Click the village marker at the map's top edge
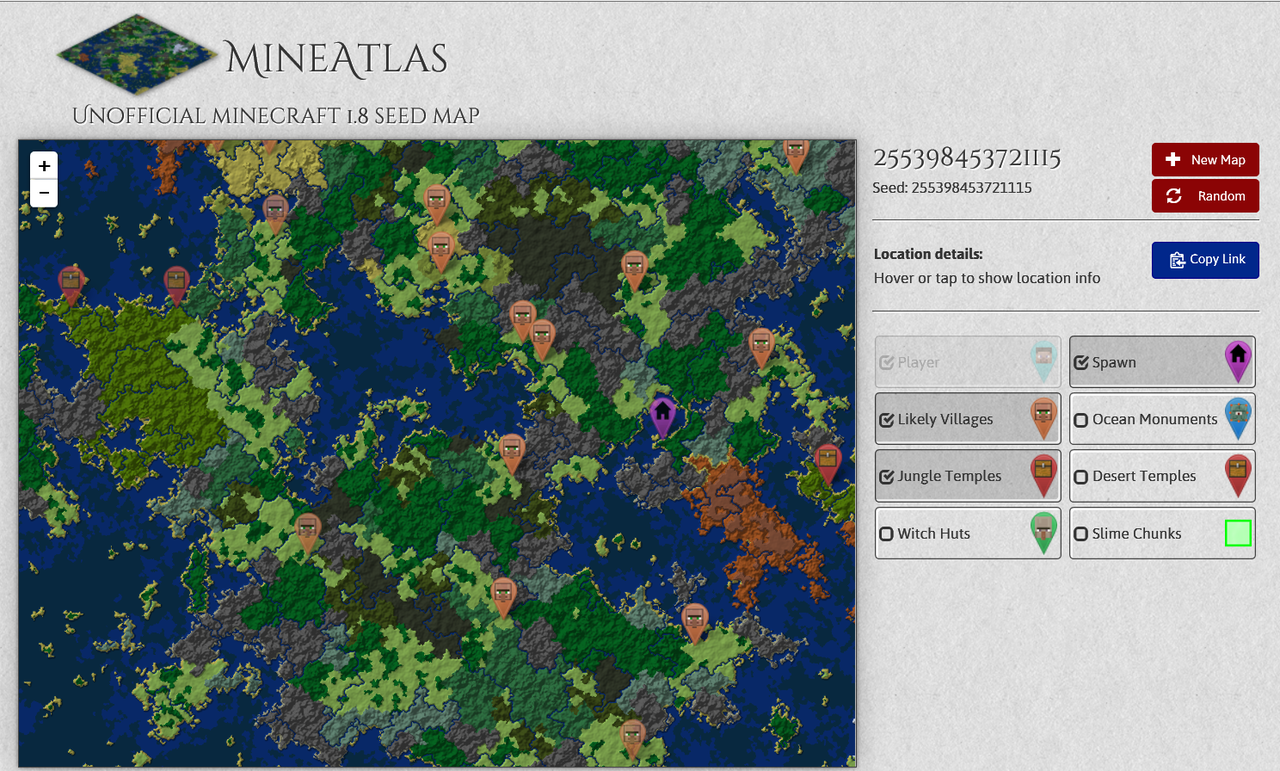The width and height of the screenshot is (1280, 771). point(796,155)
